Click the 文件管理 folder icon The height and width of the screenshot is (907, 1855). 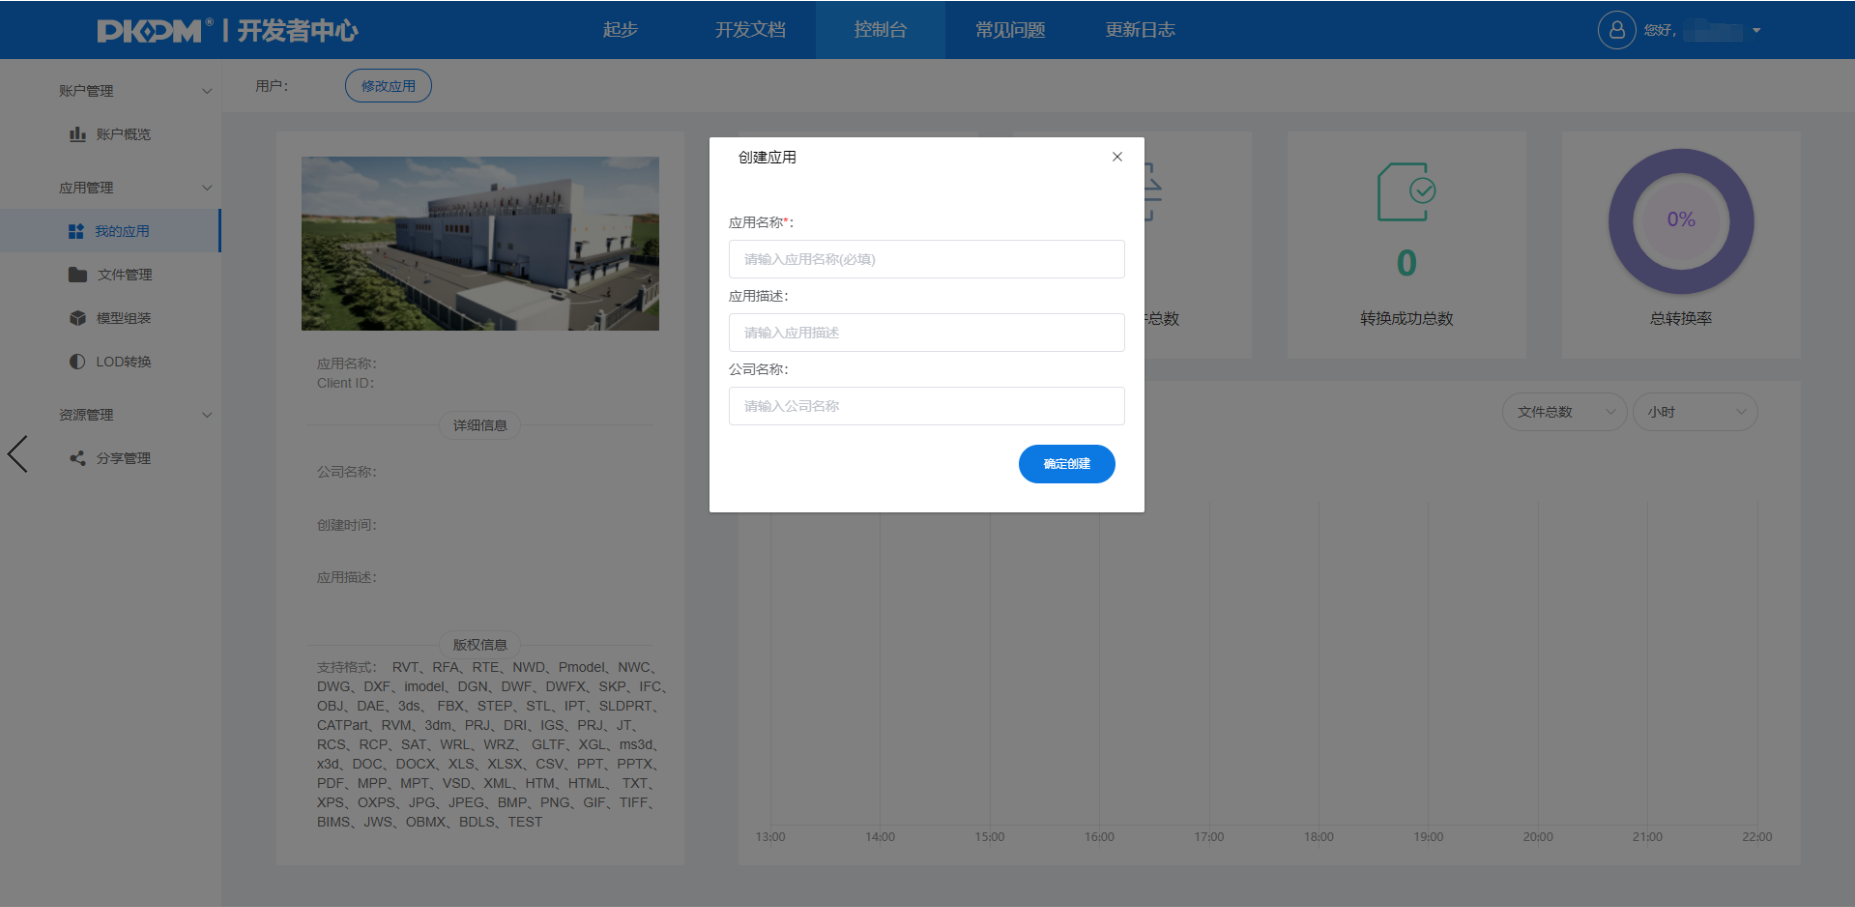[77, 275]
